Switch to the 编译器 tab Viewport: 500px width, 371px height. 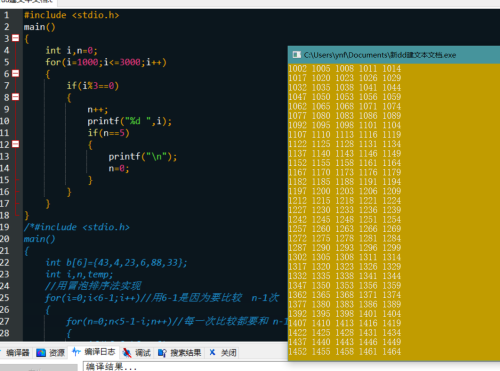click(x=17, y=353)
